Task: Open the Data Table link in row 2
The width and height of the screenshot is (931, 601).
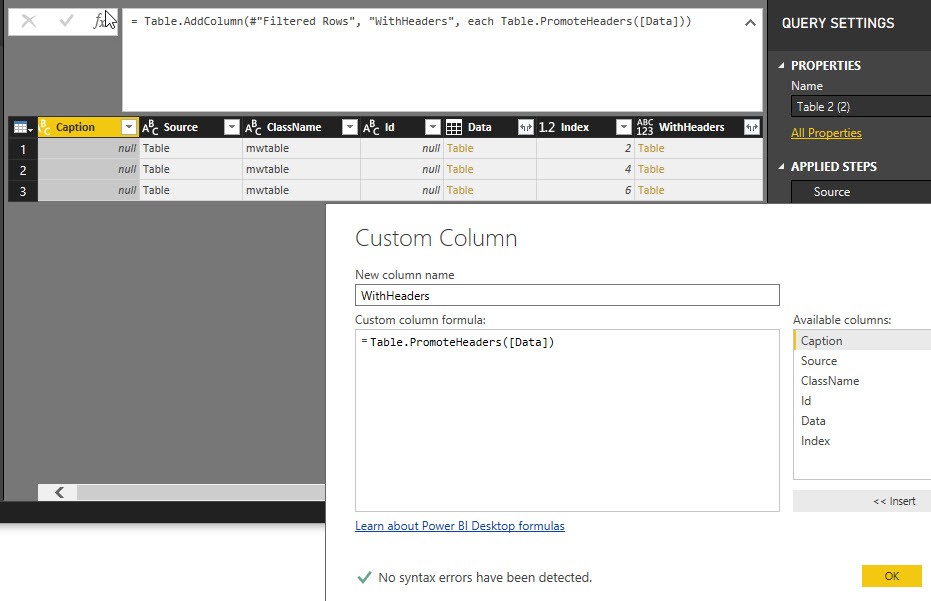Action: (x=460, y=169)
